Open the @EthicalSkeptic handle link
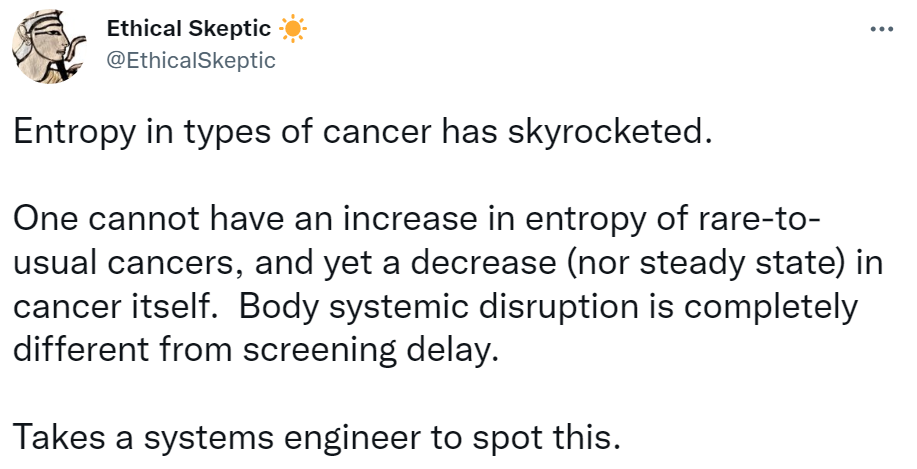 point(190,60)
